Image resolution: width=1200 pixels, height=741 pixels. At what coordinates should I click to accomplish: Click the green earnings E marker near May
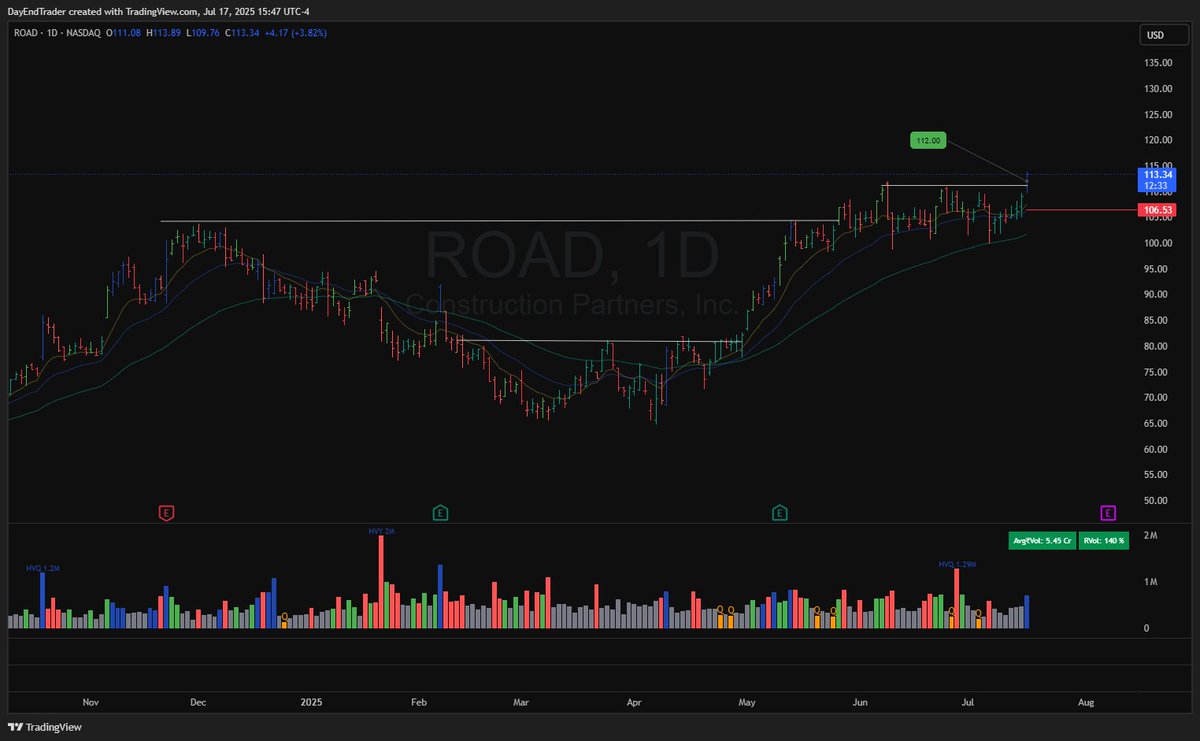[x=779, y=513]
